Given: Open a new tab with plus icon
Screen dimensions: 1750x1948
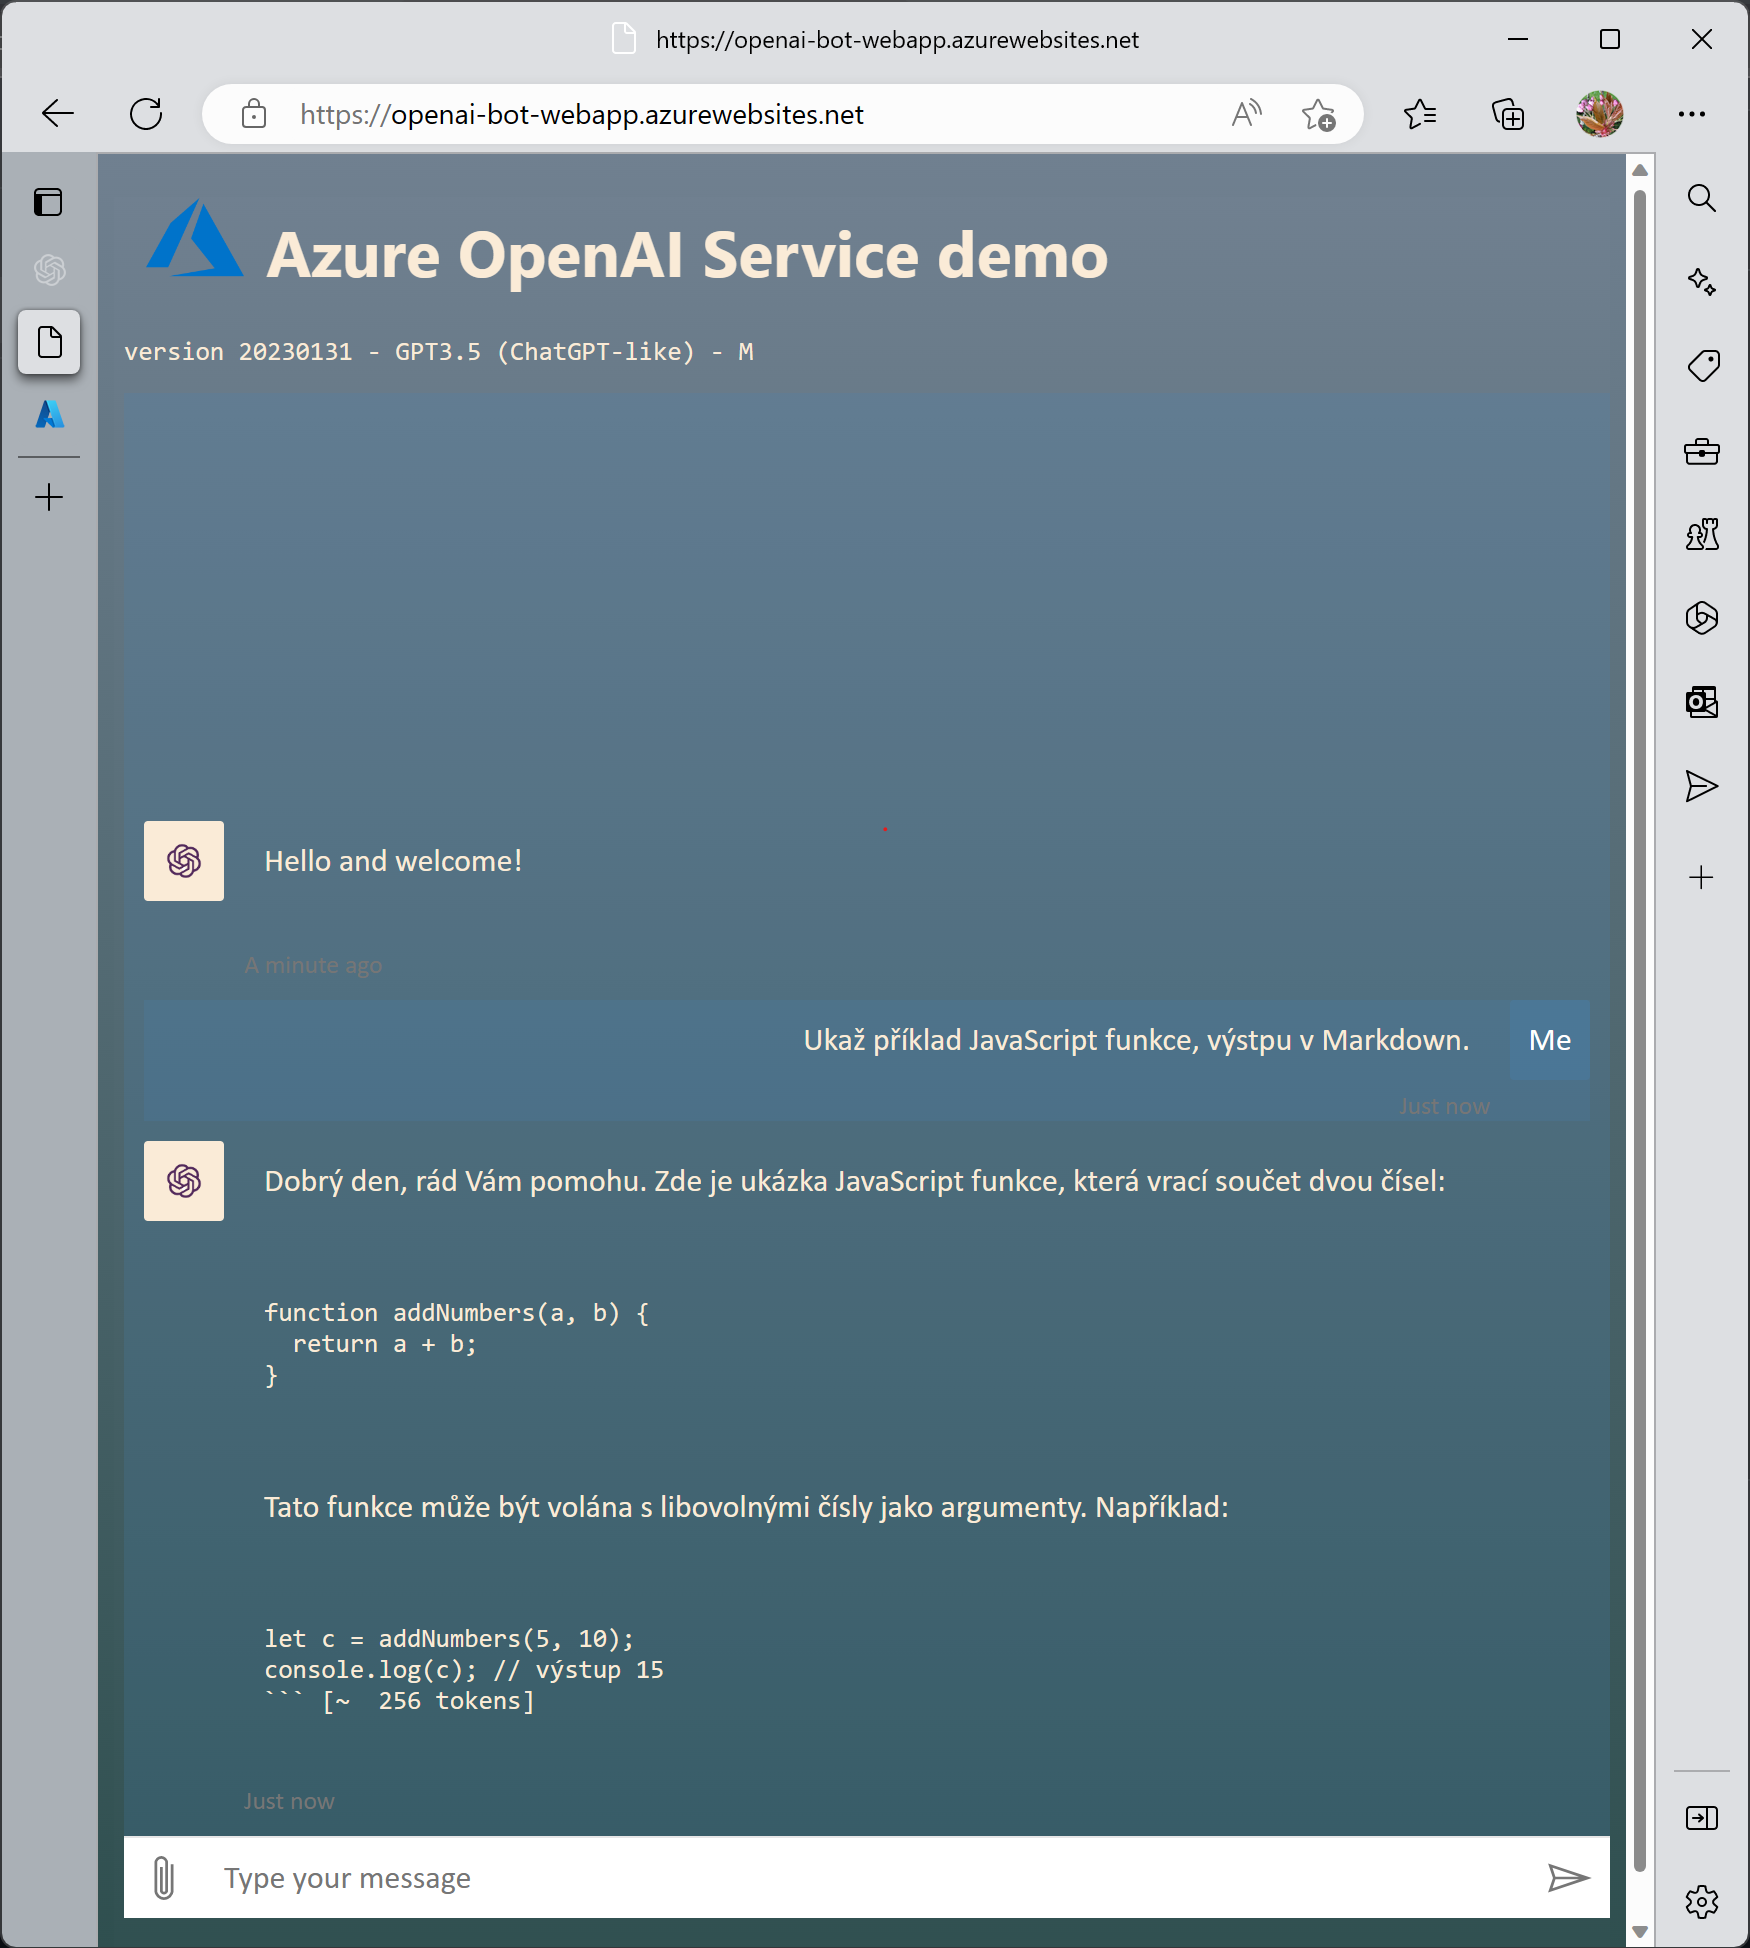Looking at the screenshot, I should (x=49, y=497).
